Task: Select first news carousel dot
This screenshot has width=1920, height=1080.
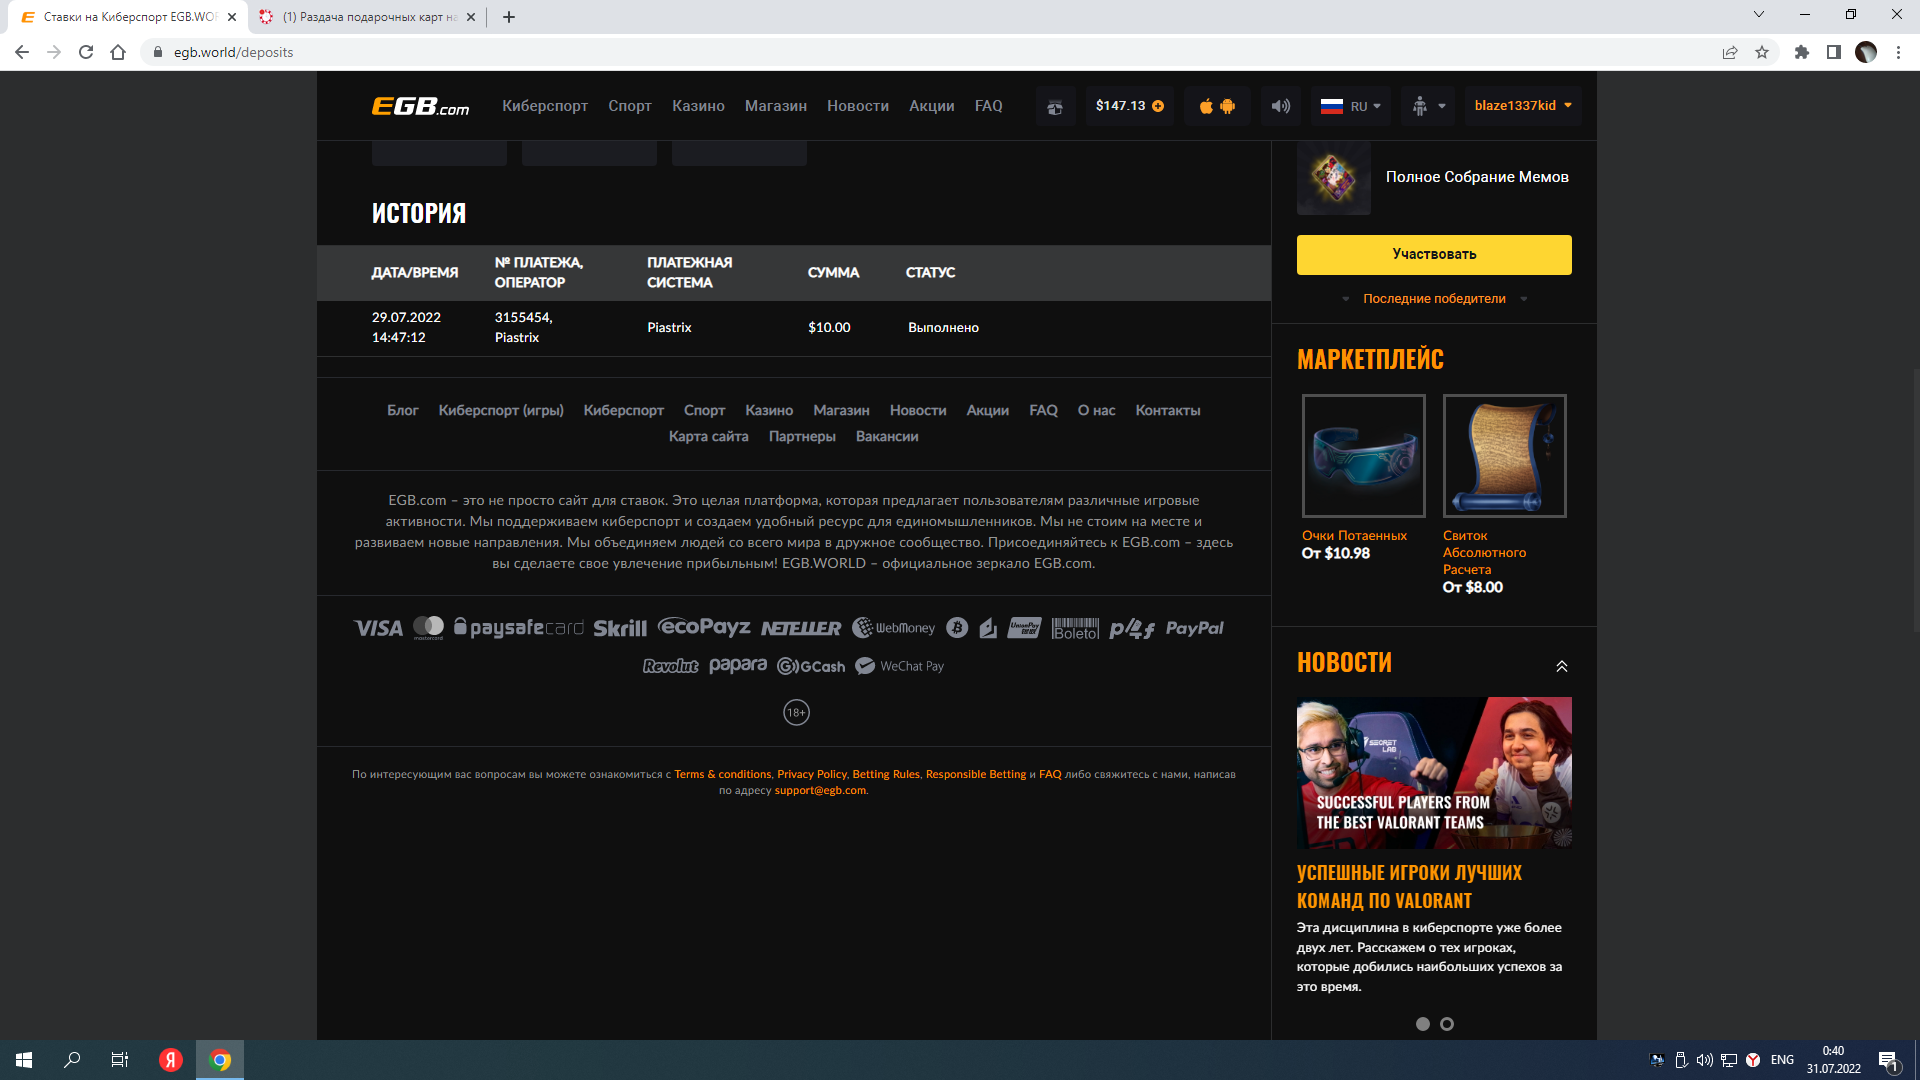Action: click(1423, 1024)
